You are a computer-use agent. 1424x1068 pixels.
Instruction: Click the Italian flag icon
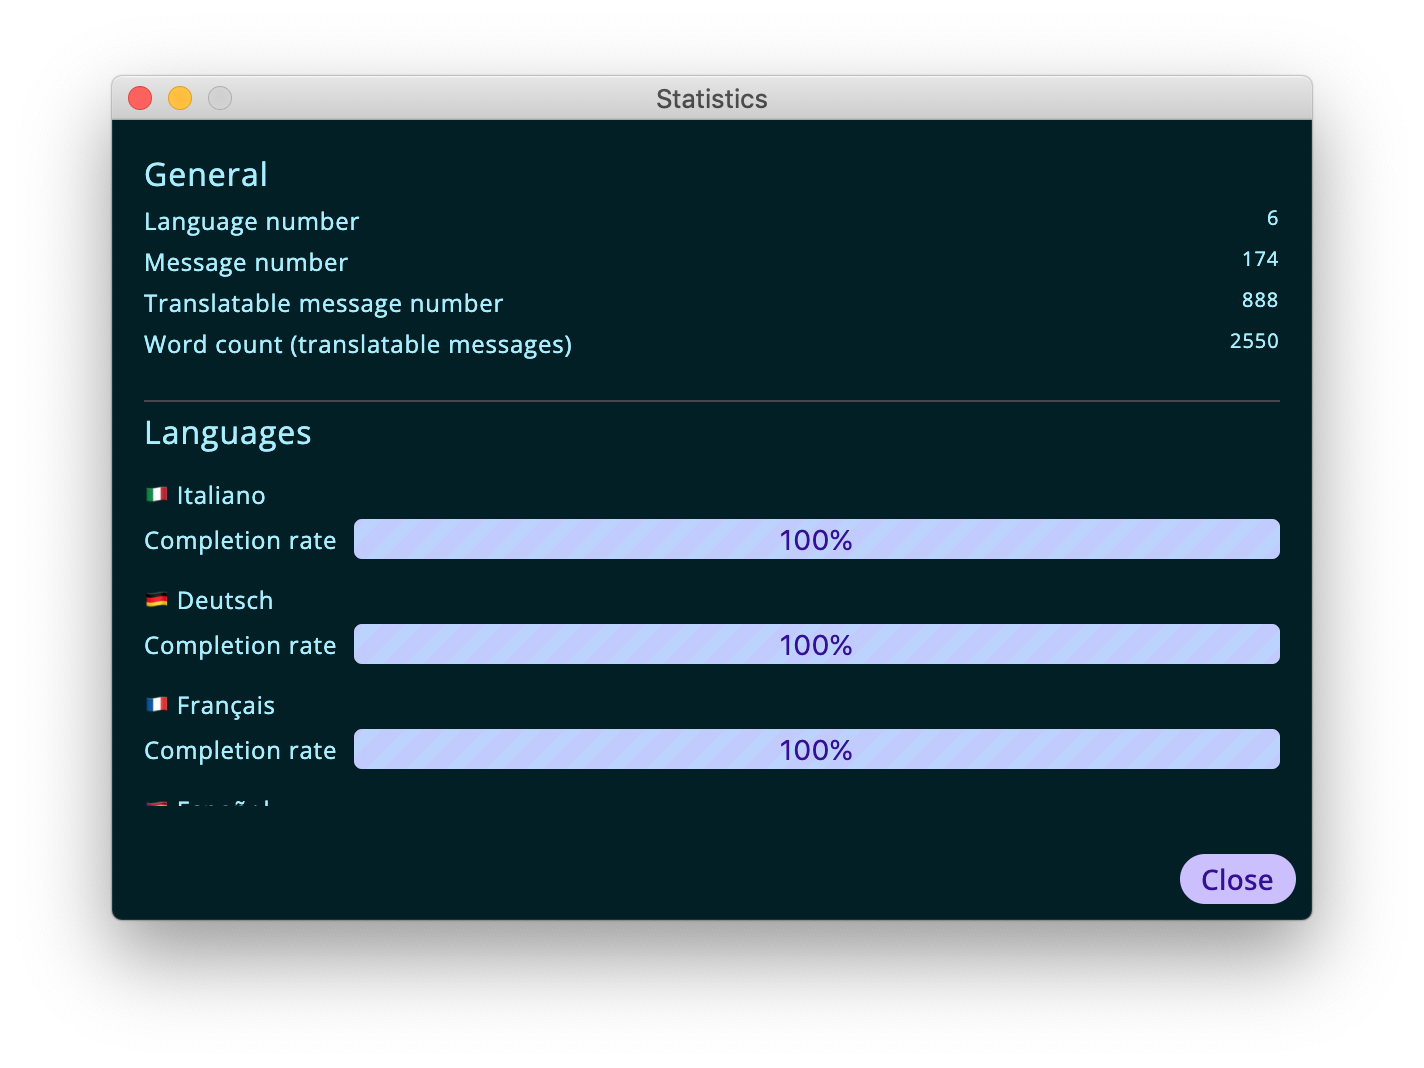coord(157,494)
